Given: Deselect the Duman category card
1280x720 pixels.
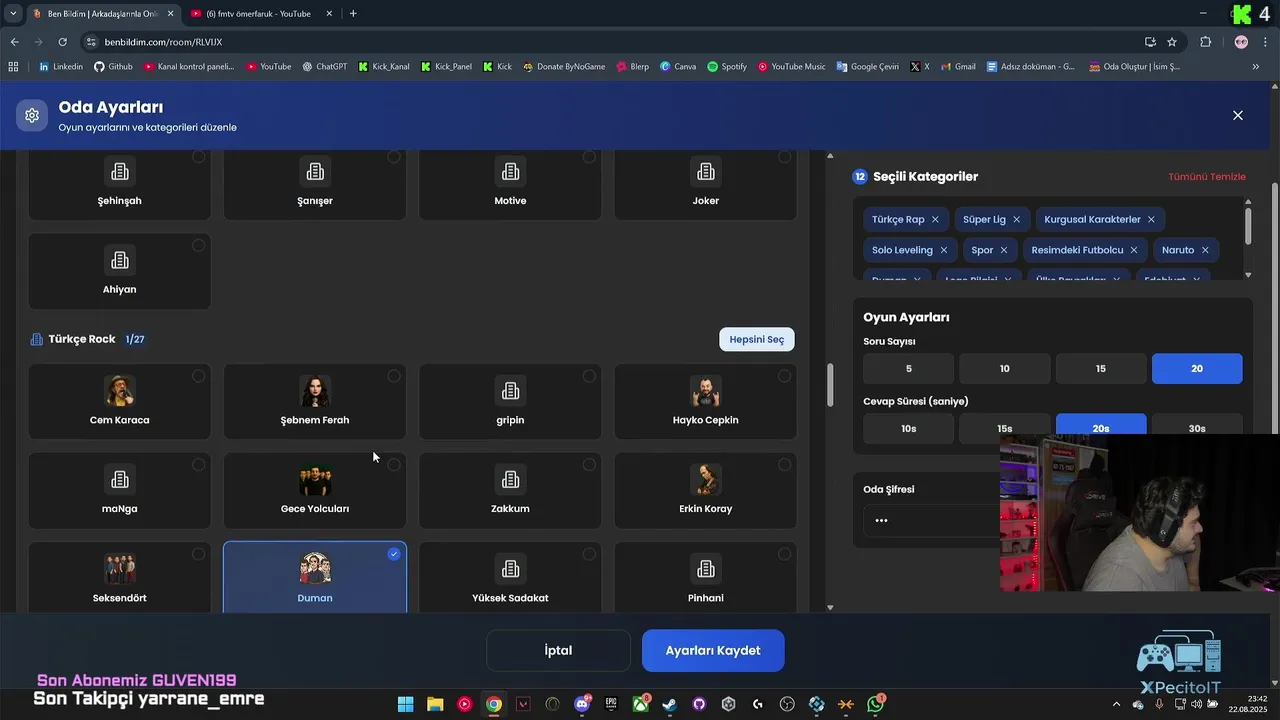Looking at the screenshot, I should click(315, 577).
